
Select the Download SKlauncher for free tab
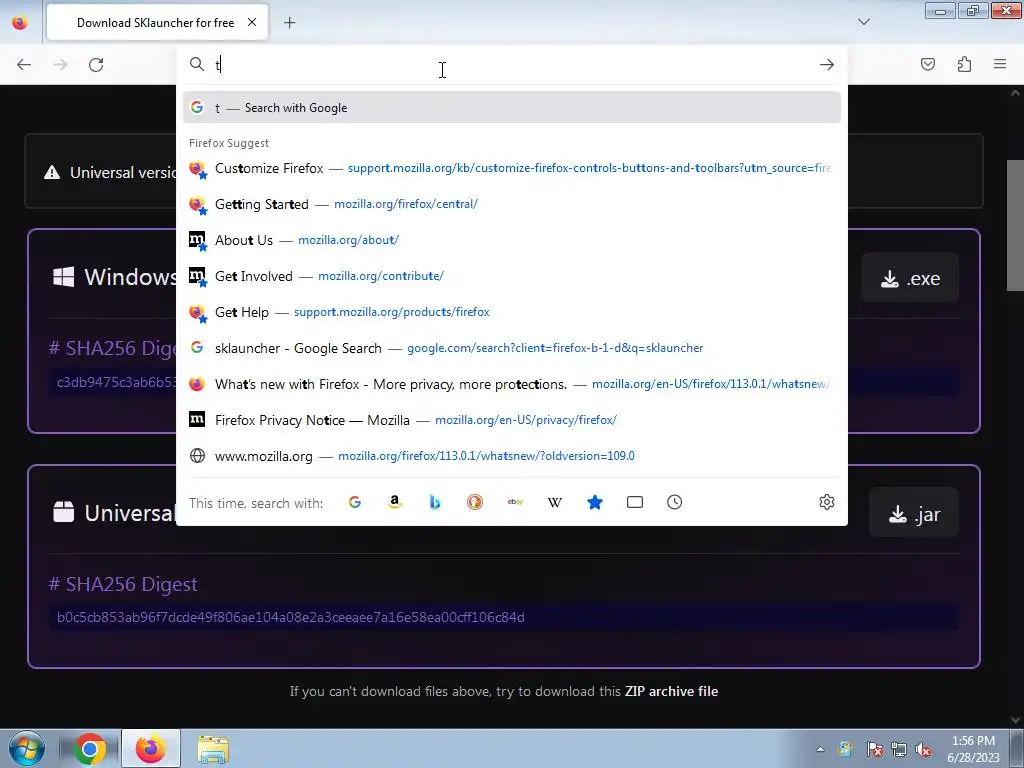pos(157,22)
